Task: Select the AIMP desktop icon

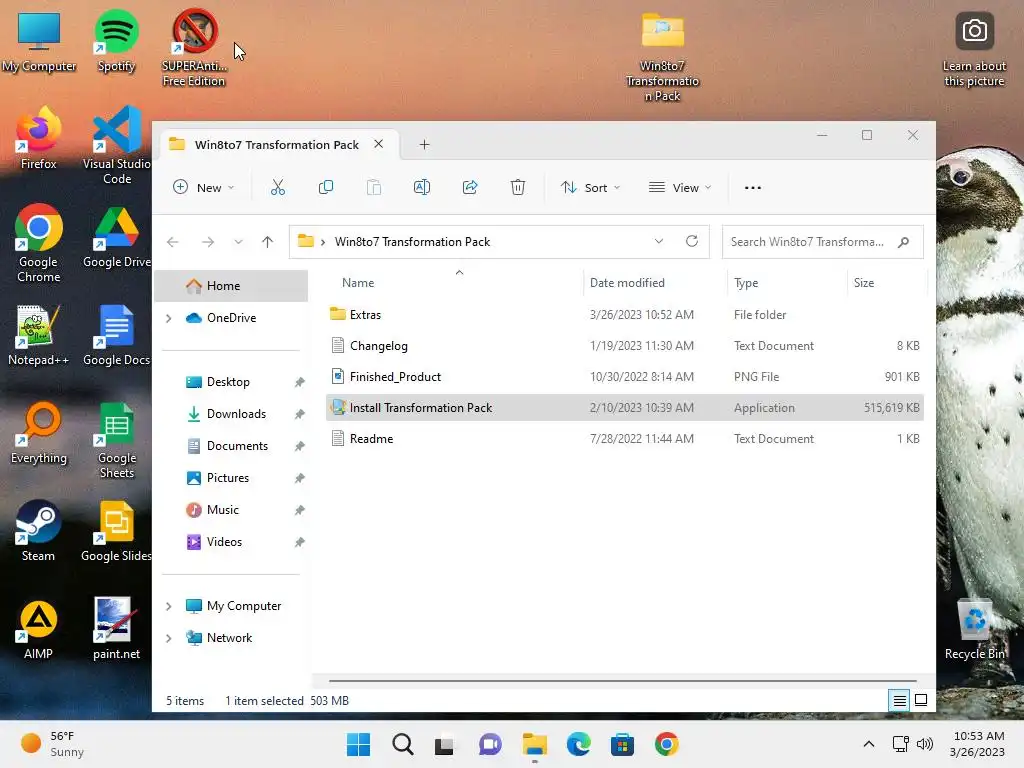Action: [x=39, y=630]
